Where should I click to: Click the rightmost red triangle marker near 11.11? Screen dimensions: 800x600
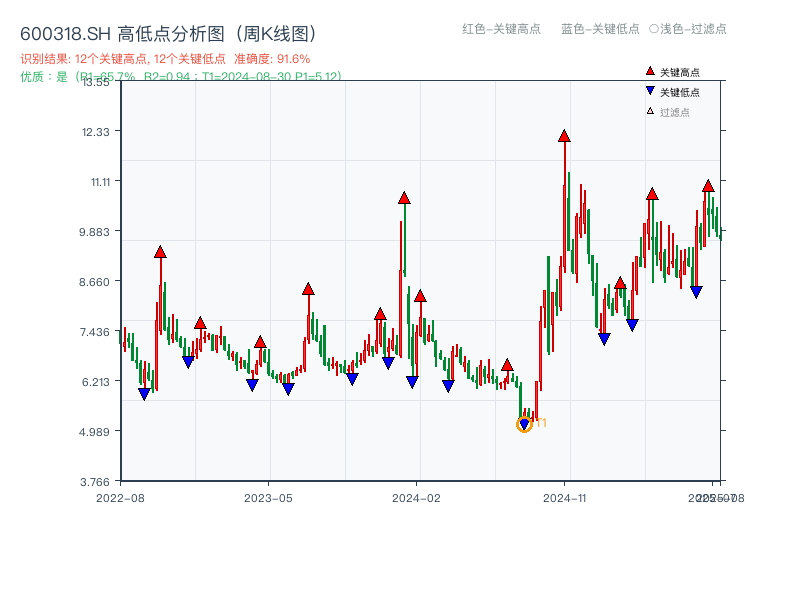[x=707, y=185]
